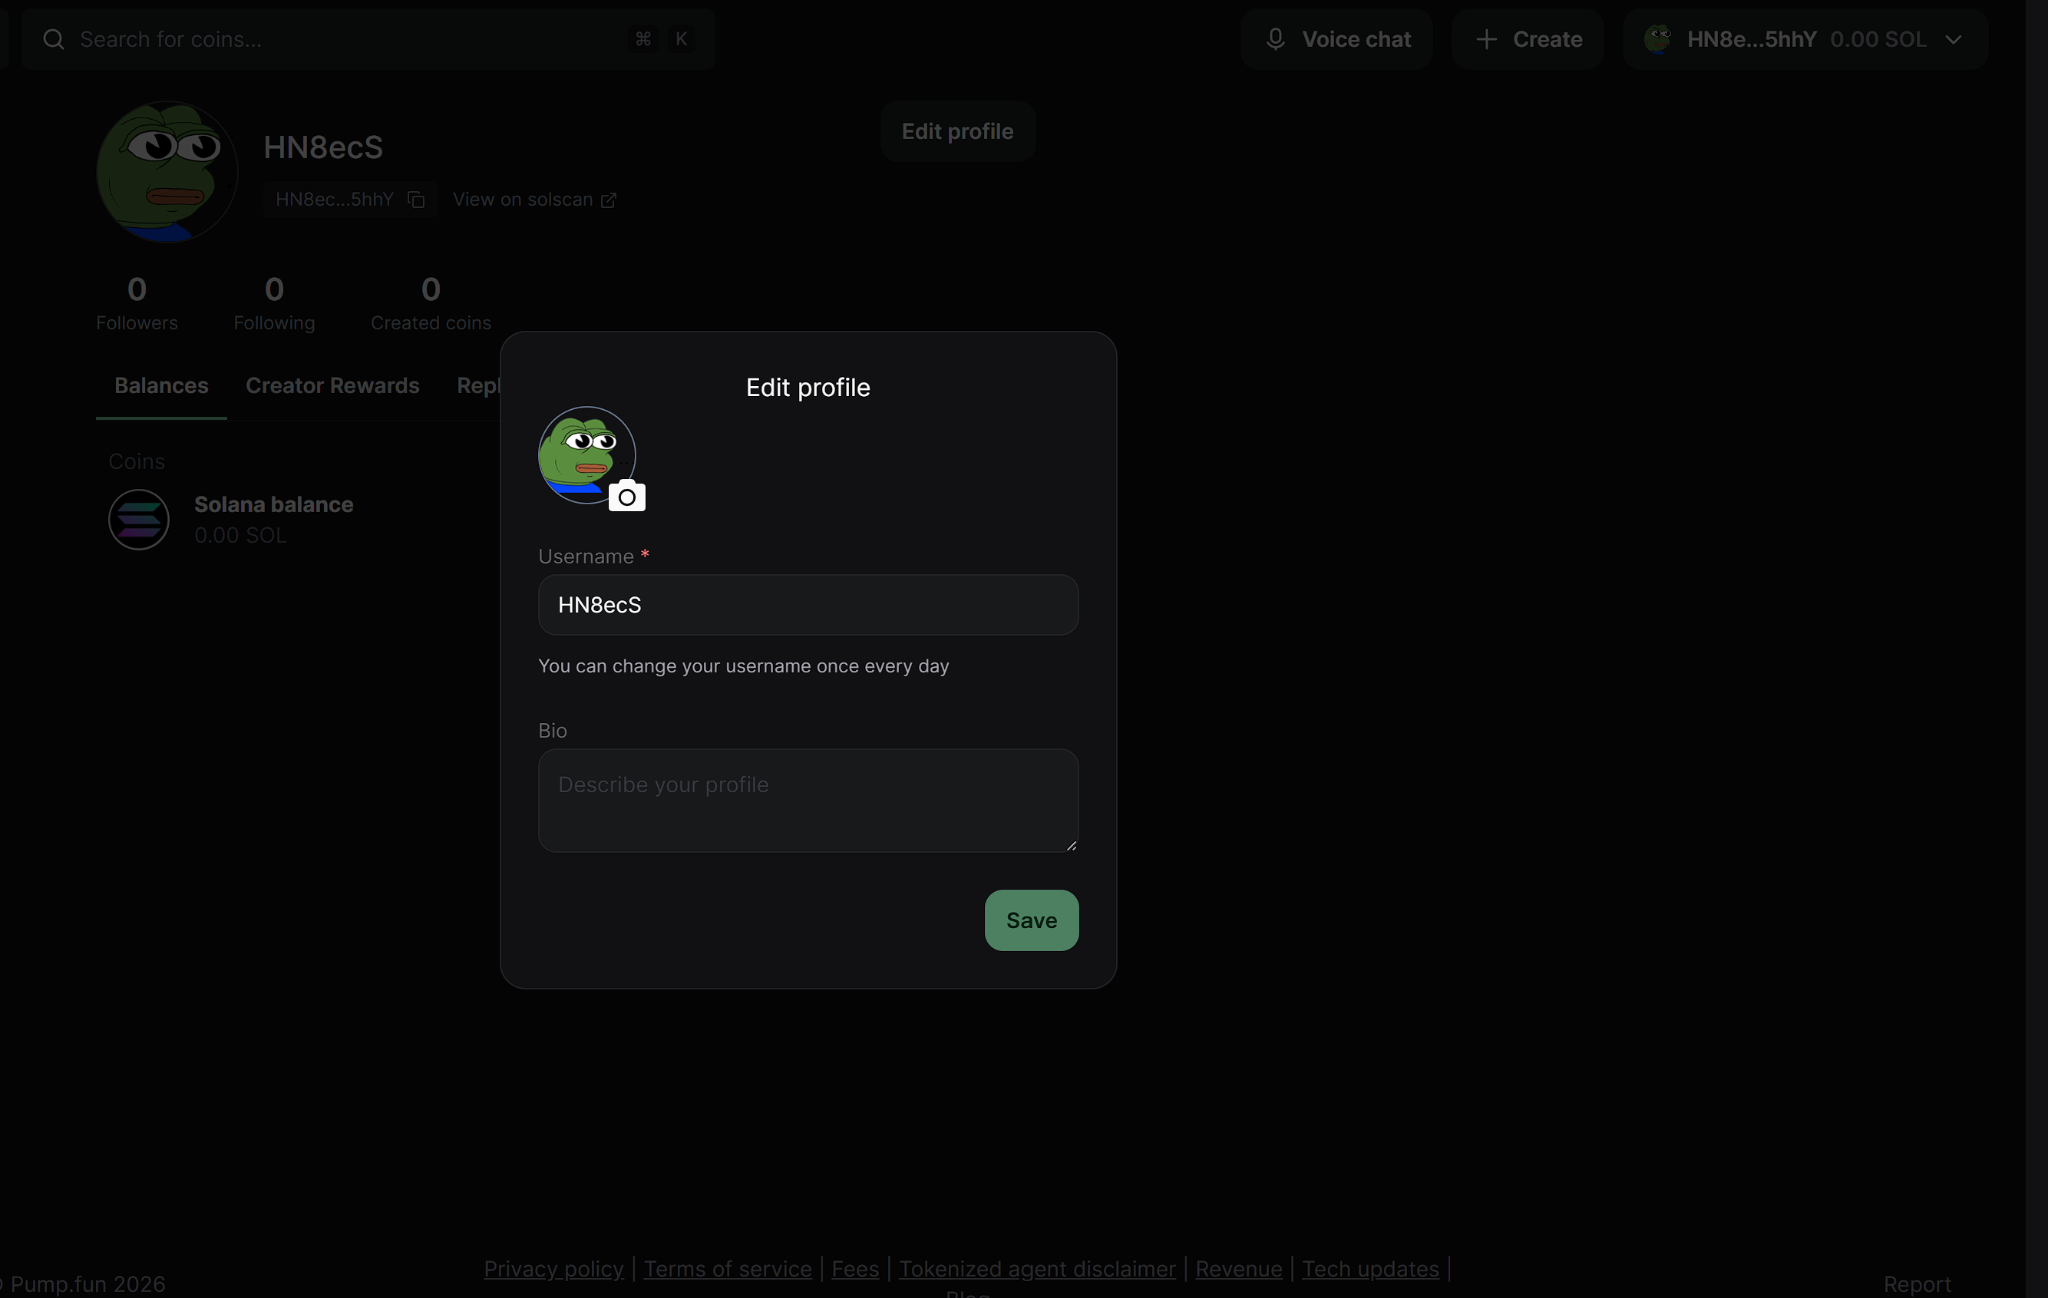This screenshot has width=2048, height=1298.
Task: Click the large profile Pepe avatar
Action: 167,171
